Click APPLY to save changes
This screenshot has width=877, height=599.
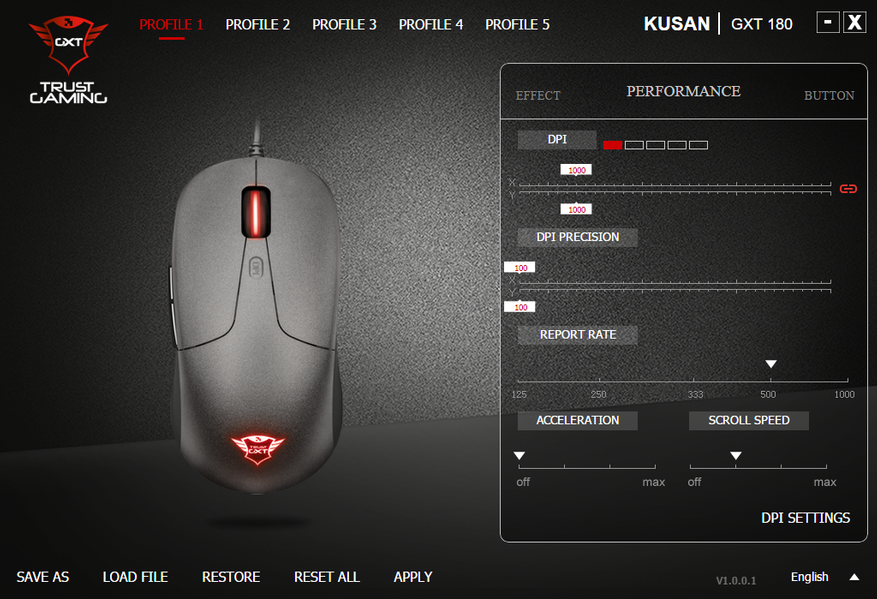413,577
